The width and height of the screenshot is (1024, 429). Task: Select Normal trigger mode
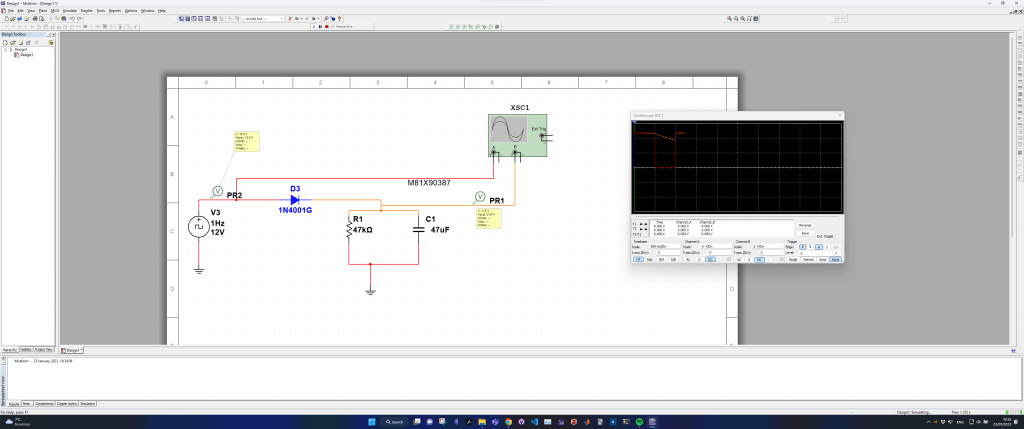pyautogui.click(x=808, y=259)
